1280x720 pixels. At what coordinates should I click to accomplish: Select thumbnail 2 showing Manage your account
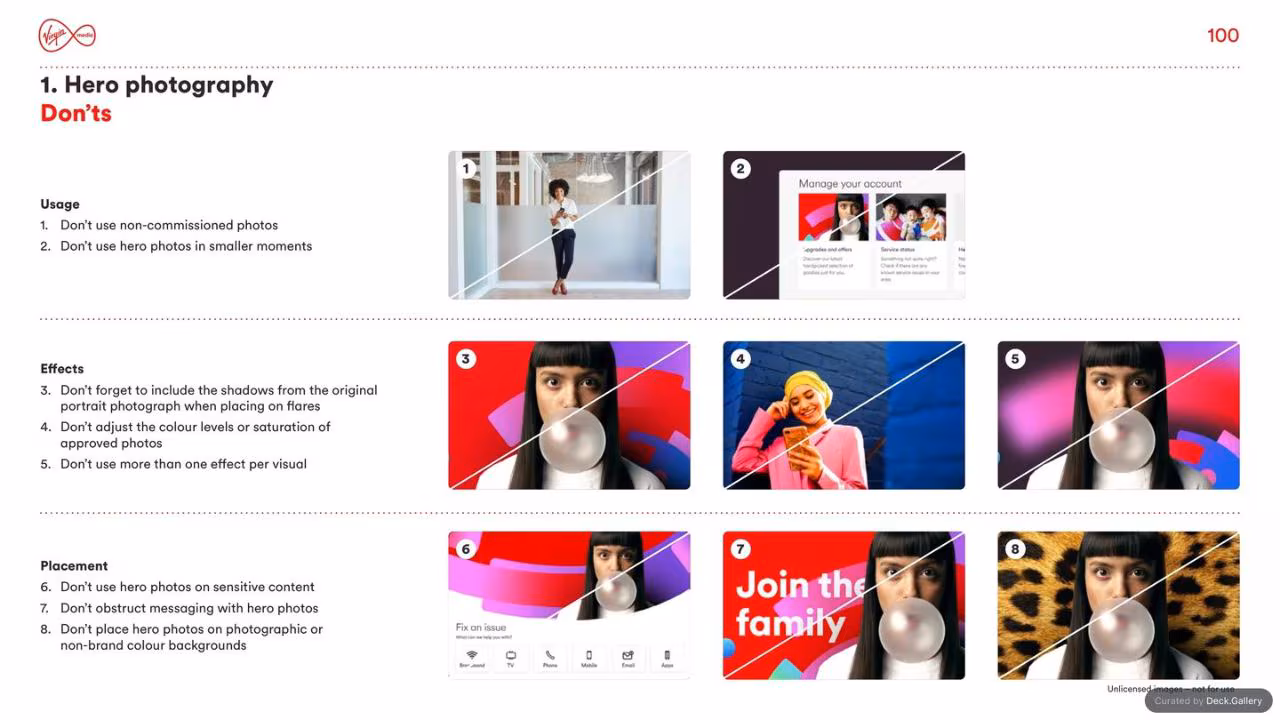tap(844, 225)
